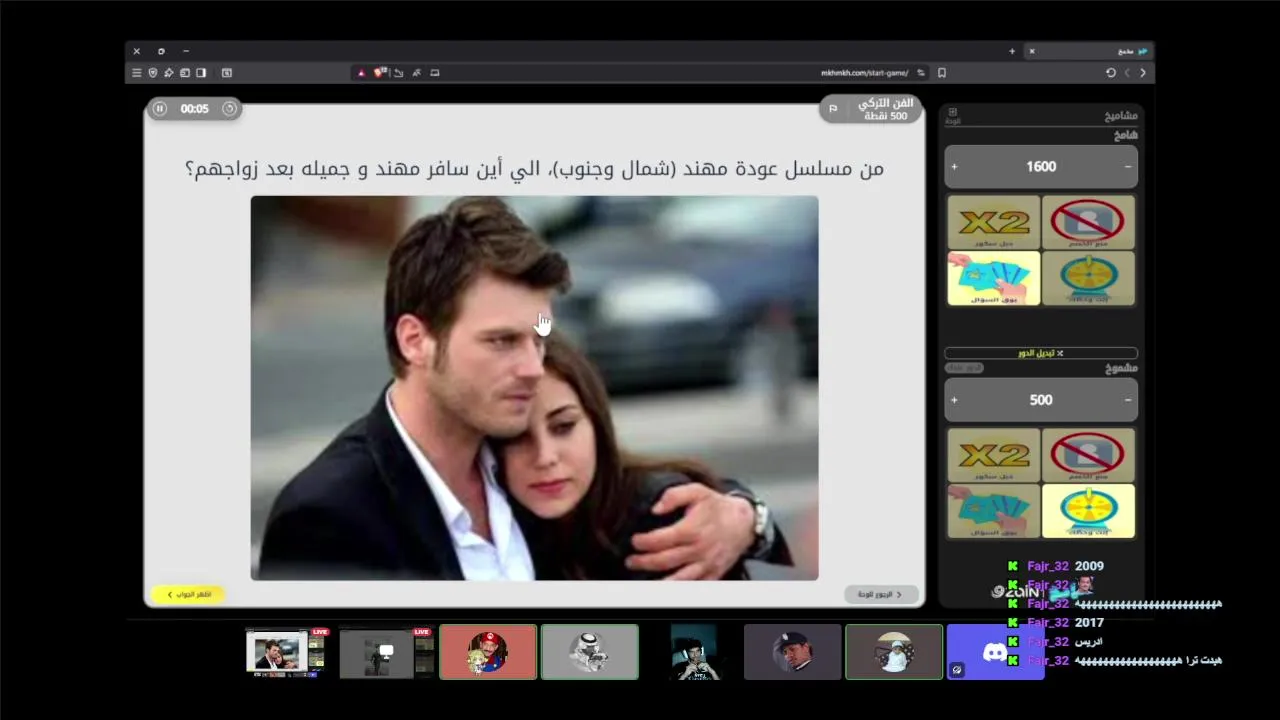Screen dimensions: 1280x720
Task: Click the share arrow icon in toolbar
Action: point(399,73)
